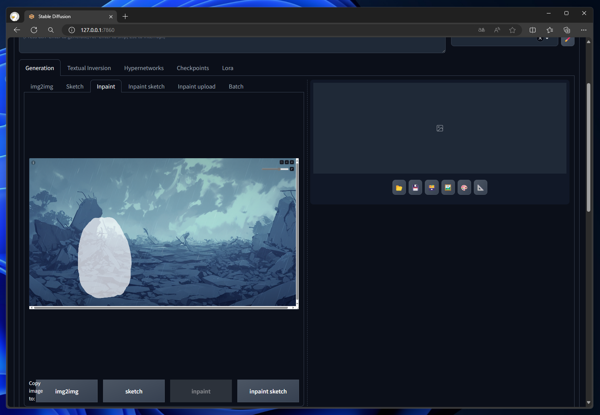Open browser collections icon
The width and height of the screenshot is (600, 415).
tap(567, 30)
